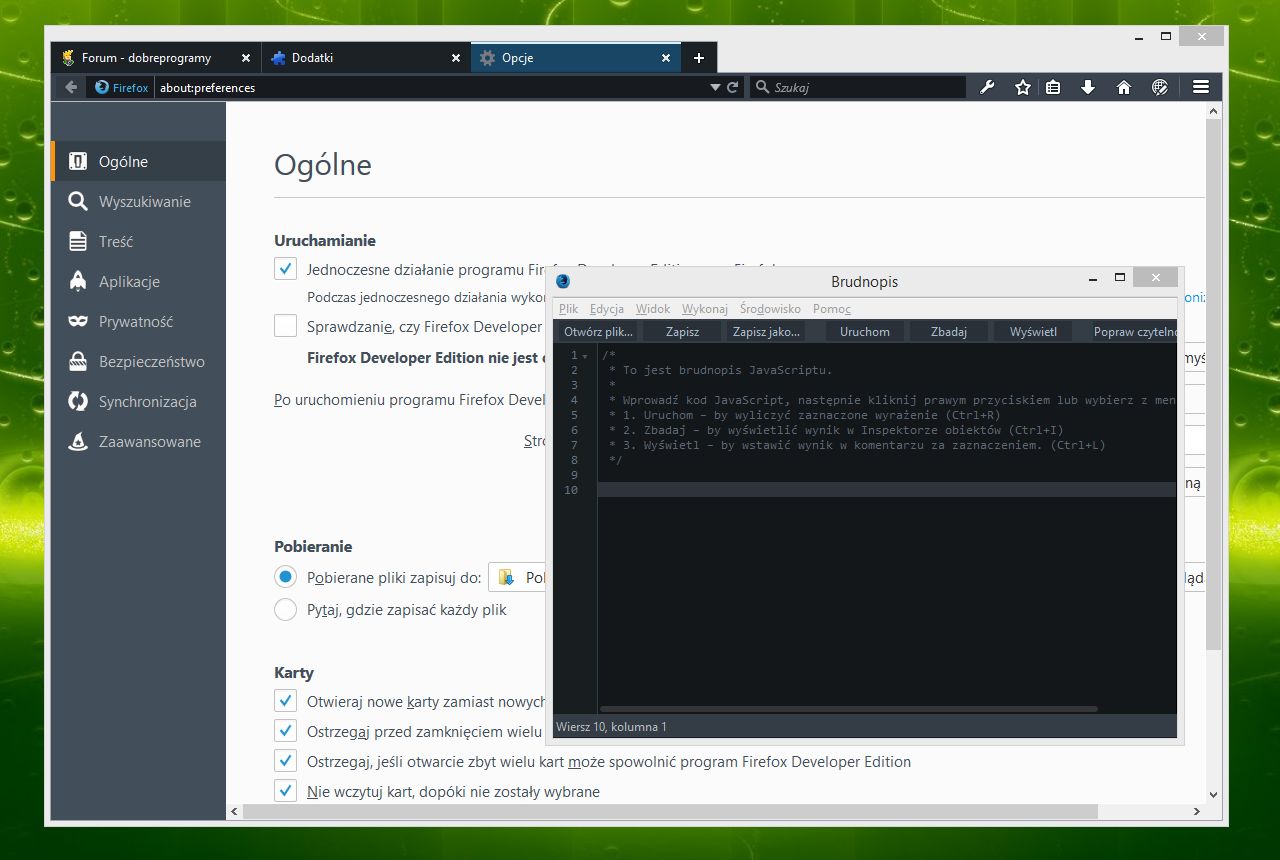
Task: Click scroll-left arrow at page bottom
Action: pyautogui.click(x=235, y=811)
